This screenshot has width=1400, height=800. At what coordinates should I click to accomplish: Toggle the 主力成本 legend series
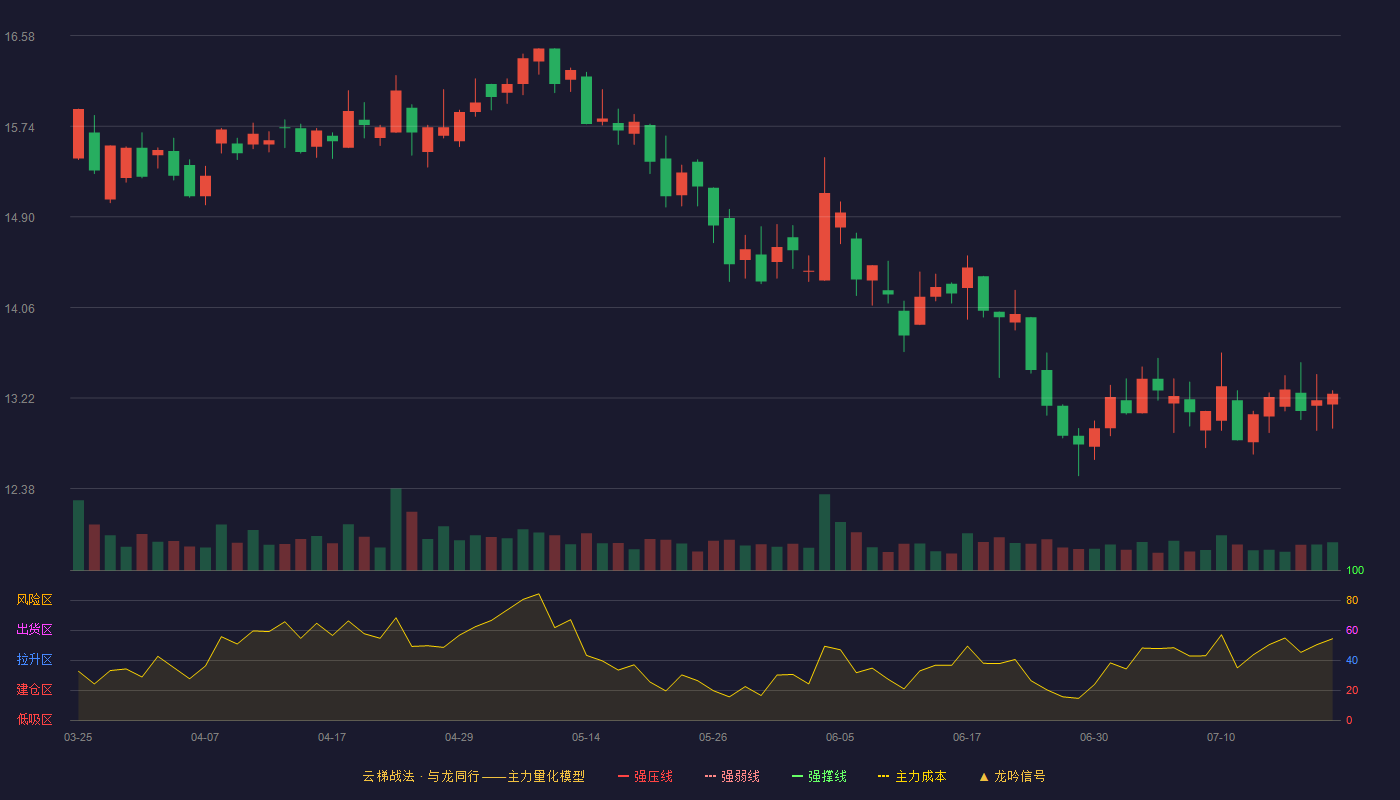(x=912, y=776)
